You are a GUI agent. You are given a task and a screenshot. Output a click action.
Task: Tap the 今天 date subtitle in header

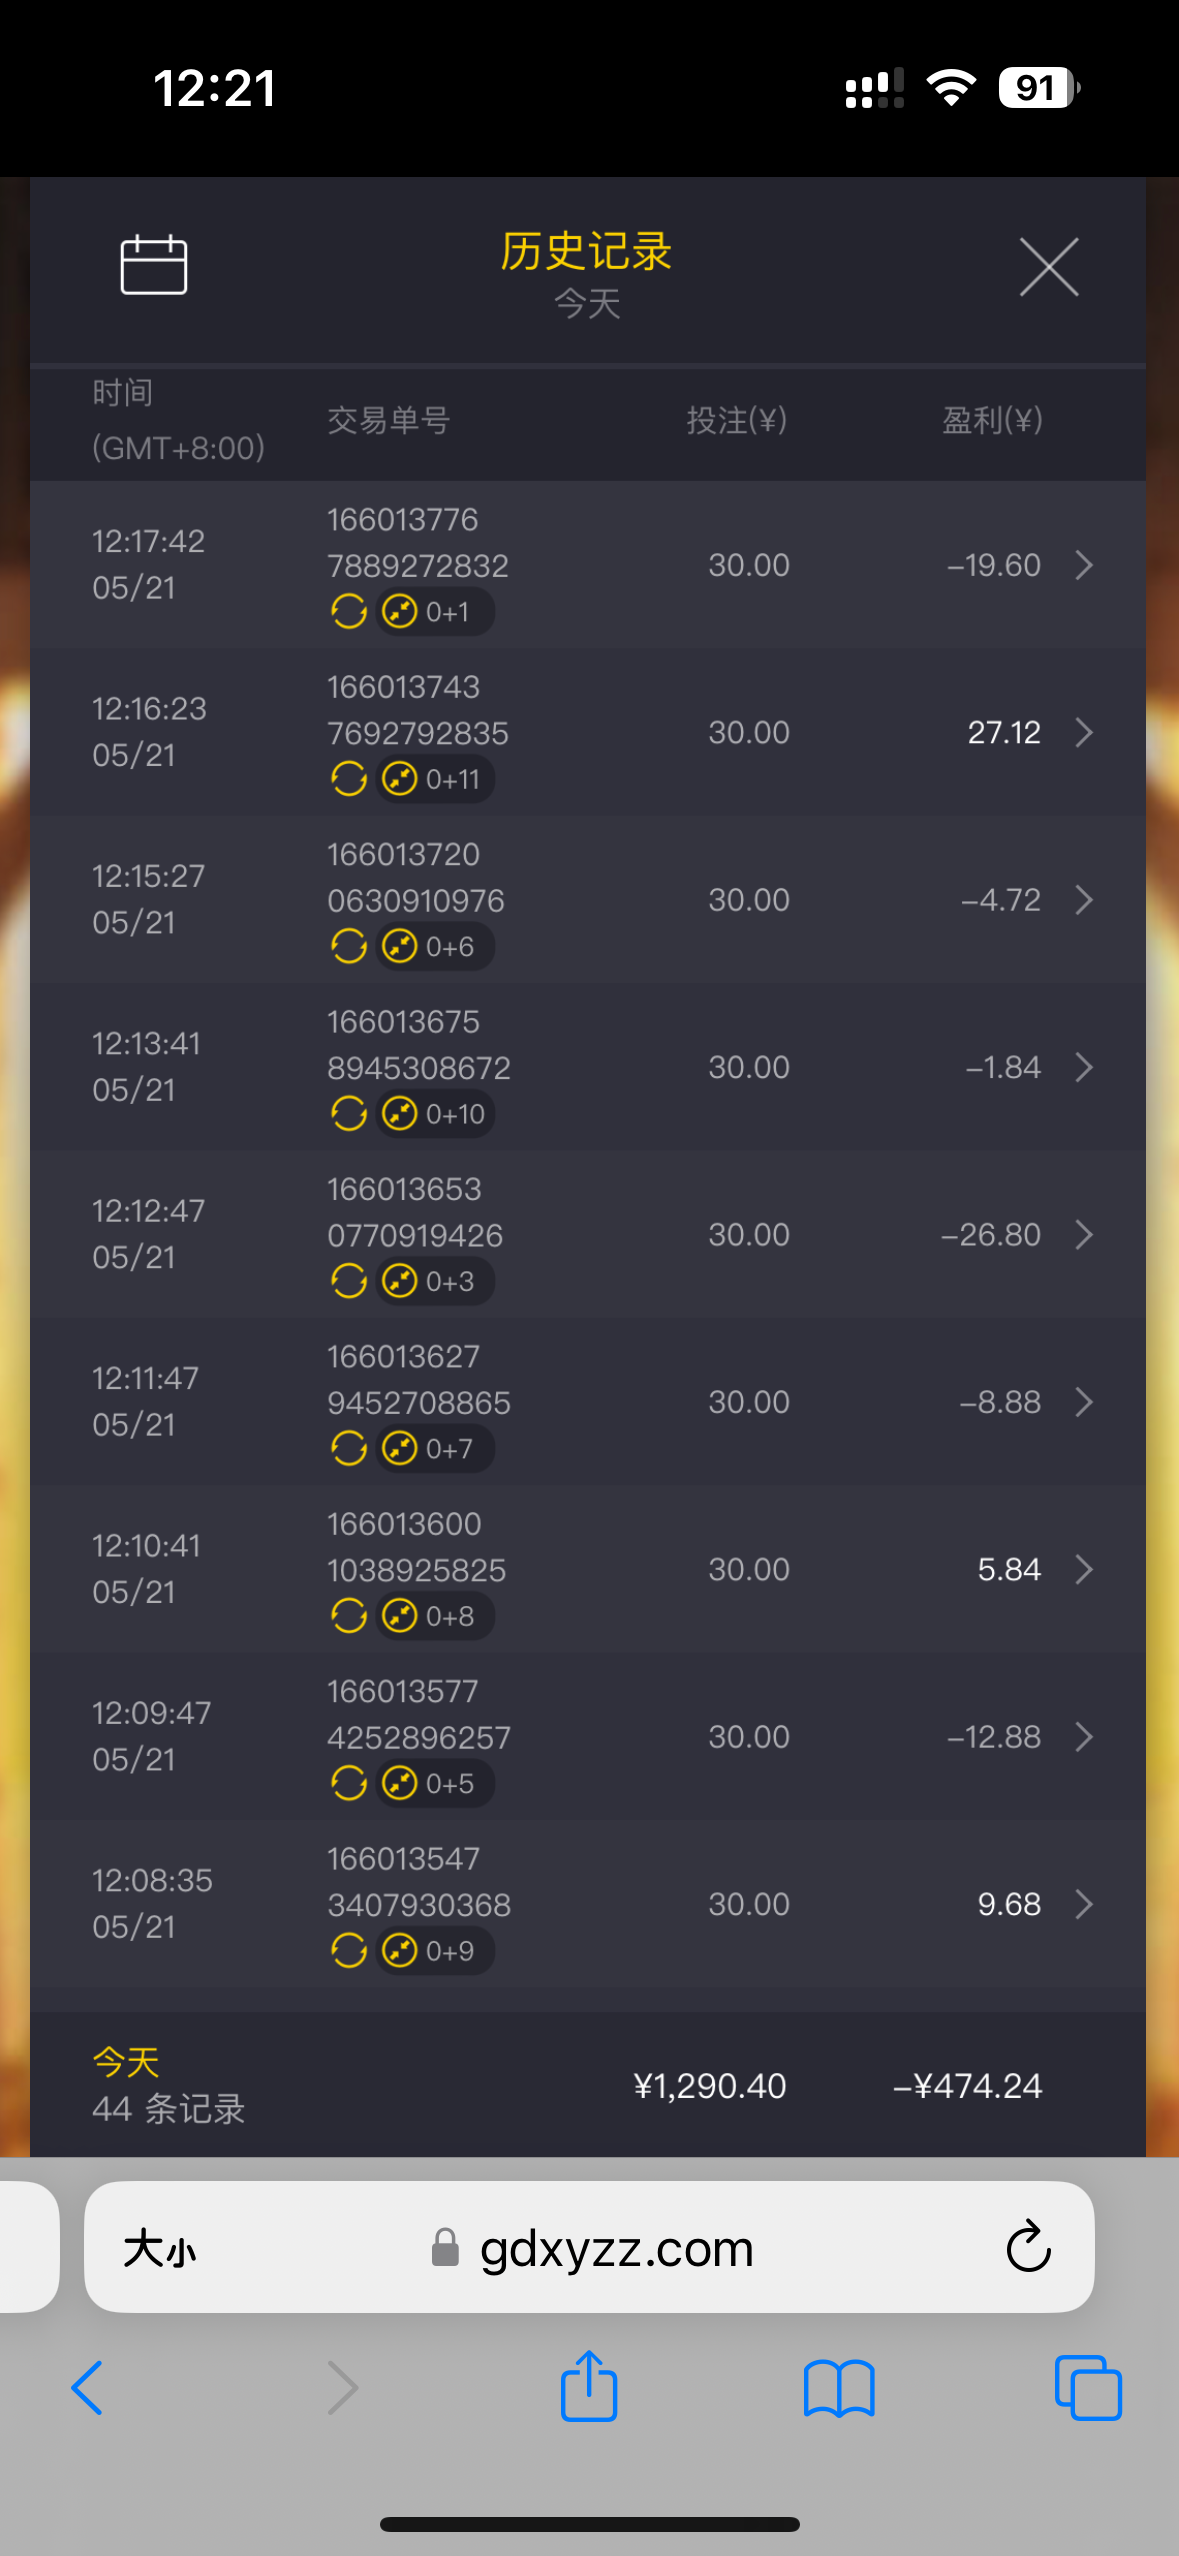(587, 304)
